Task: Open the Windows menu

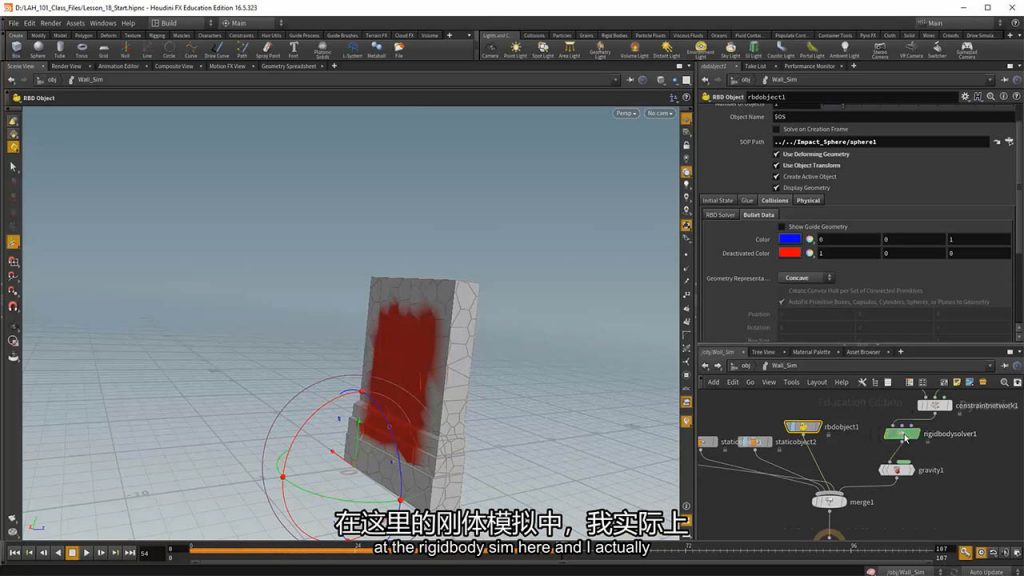Action: 103,23
